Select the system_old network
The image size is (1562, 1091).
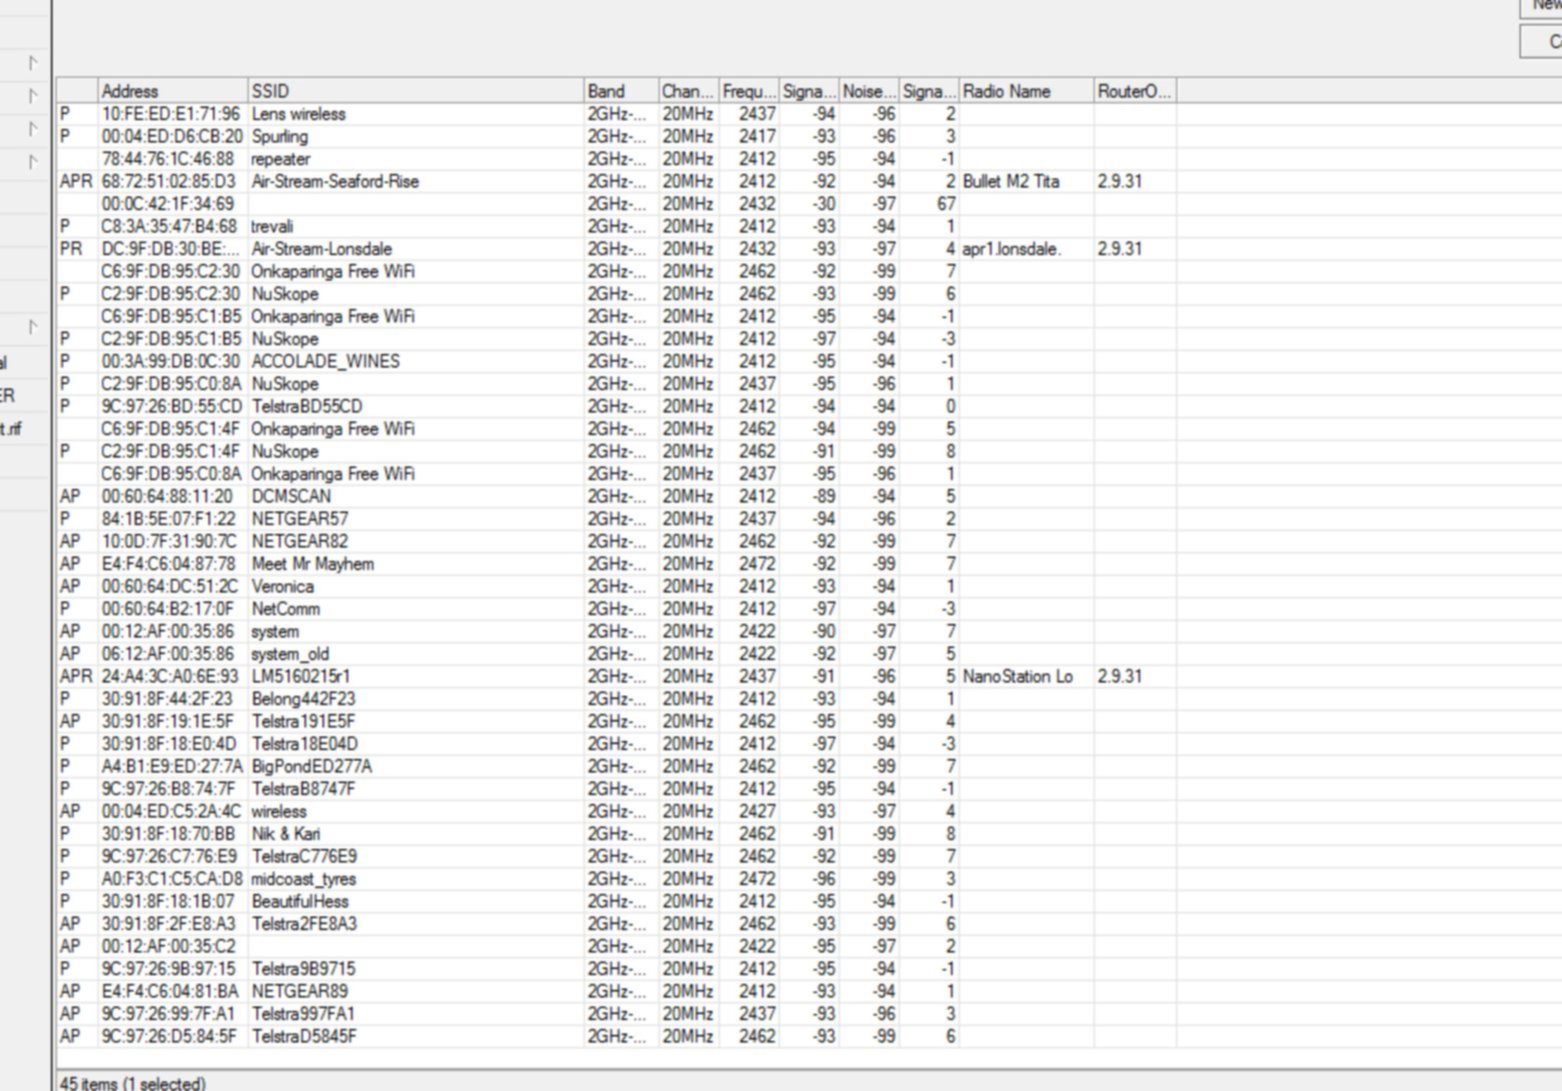pyautogui.click(x=289, y=654)
